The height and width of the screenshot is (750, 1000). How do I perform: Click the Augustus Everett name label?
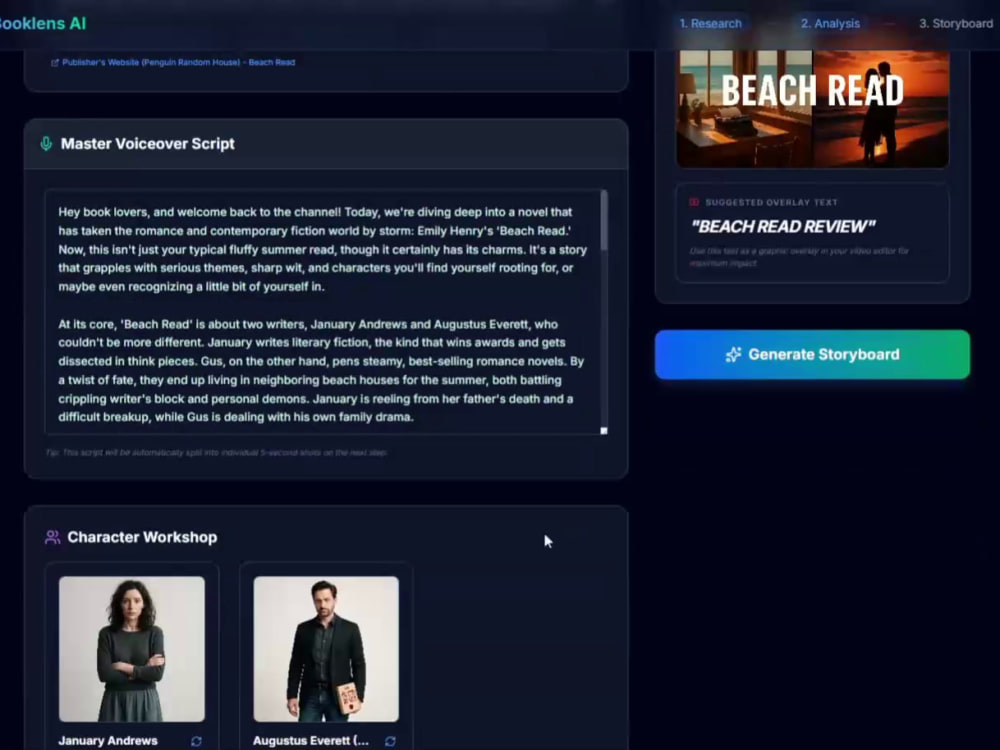[311, 740]
